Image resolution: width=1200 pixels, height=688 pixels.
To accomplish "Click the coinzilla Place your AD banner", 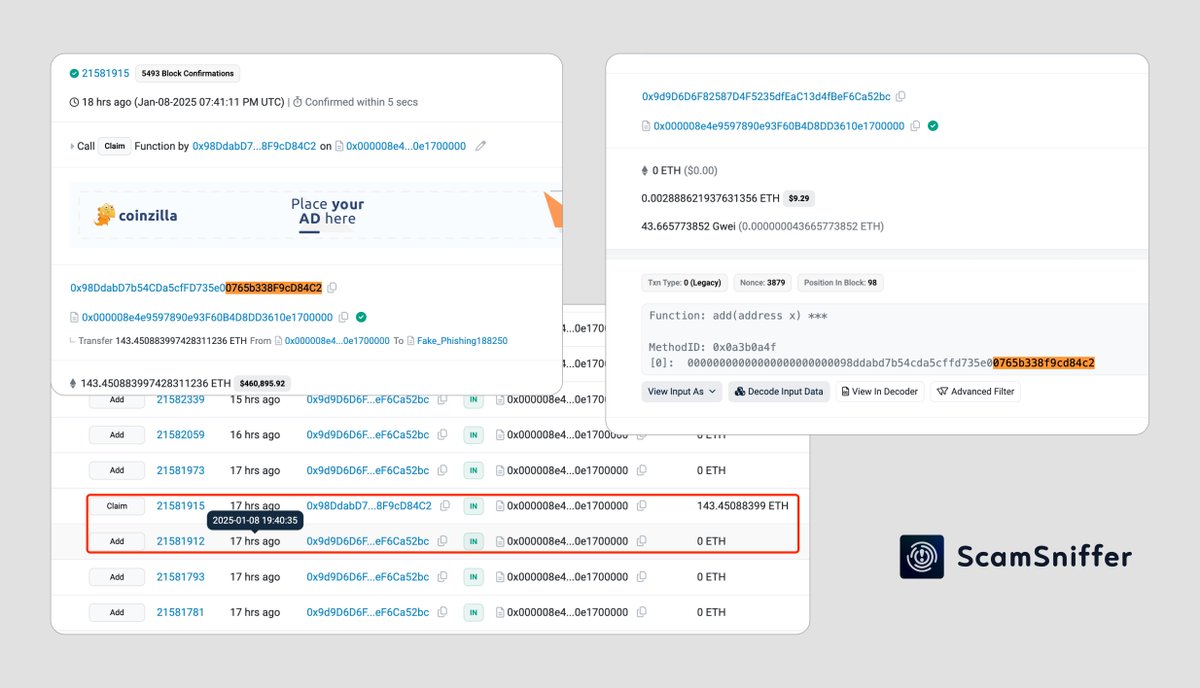I will pos(316,213).
